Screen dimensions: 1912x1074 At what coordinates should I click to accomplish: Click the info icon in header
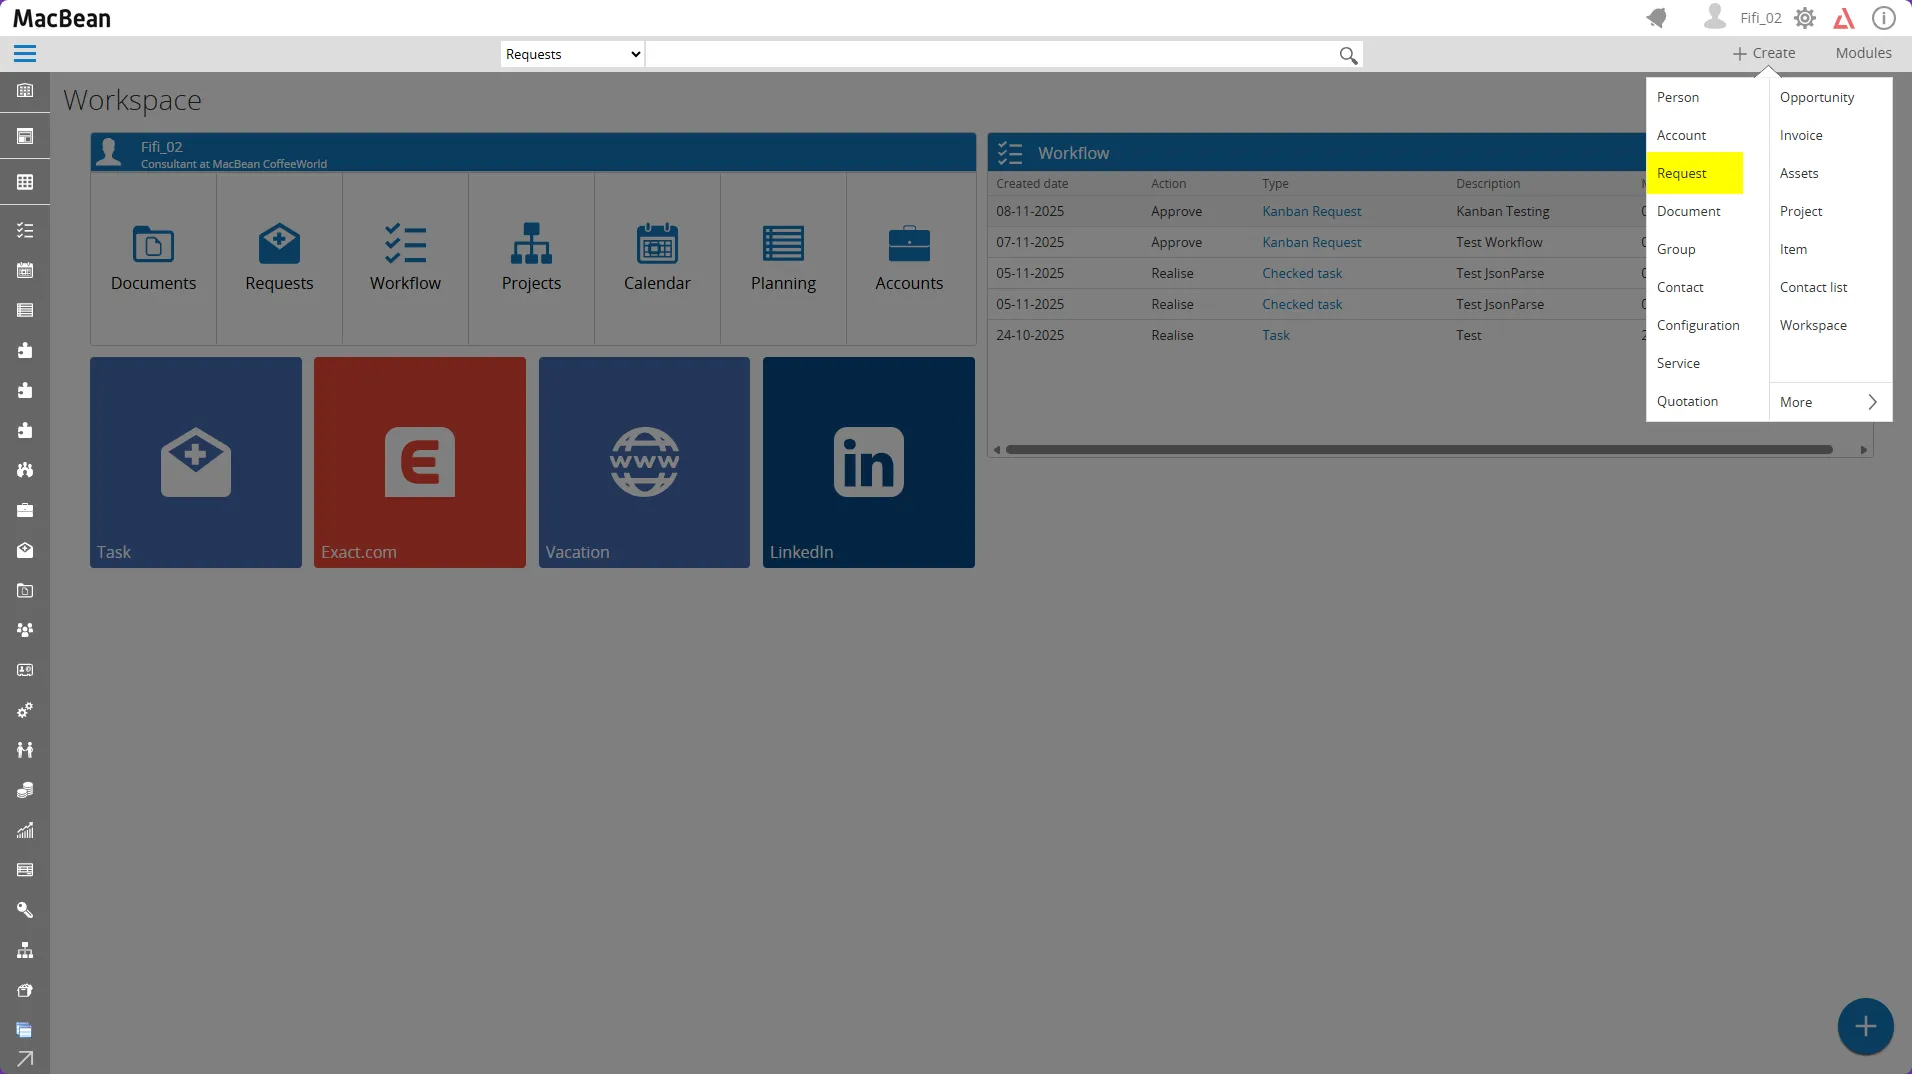tap(1883, 18)
